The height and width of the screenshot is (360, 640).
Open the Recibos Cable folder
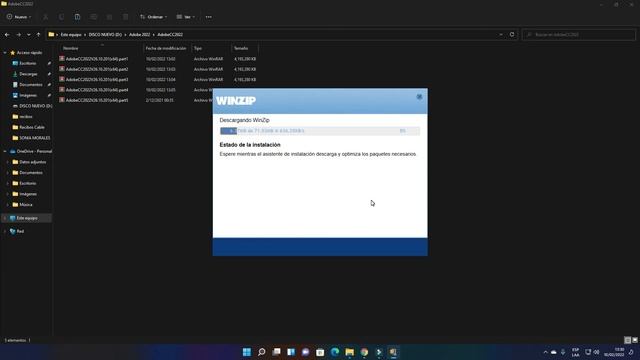[32, 127]
